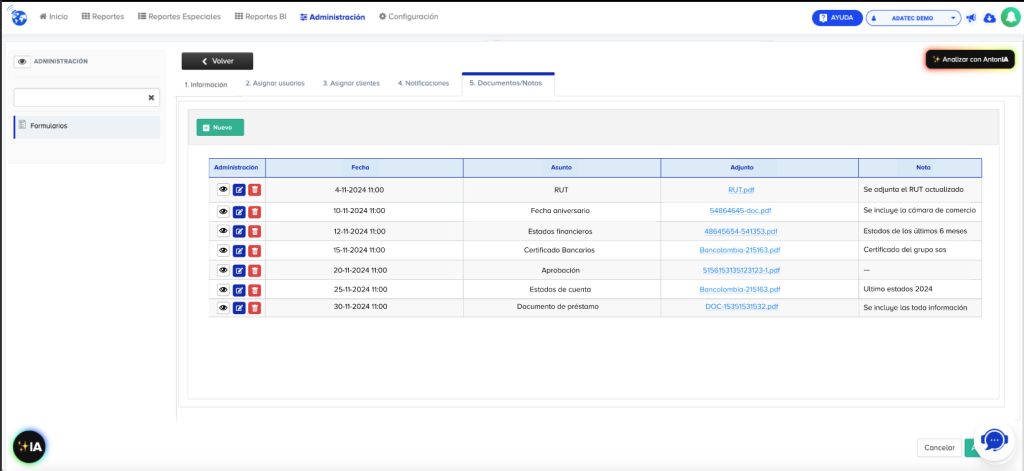The height and width of the screenshot is (471, 1024).
Task: Delete the Estados de cuenta row
Action: point(255,289)
